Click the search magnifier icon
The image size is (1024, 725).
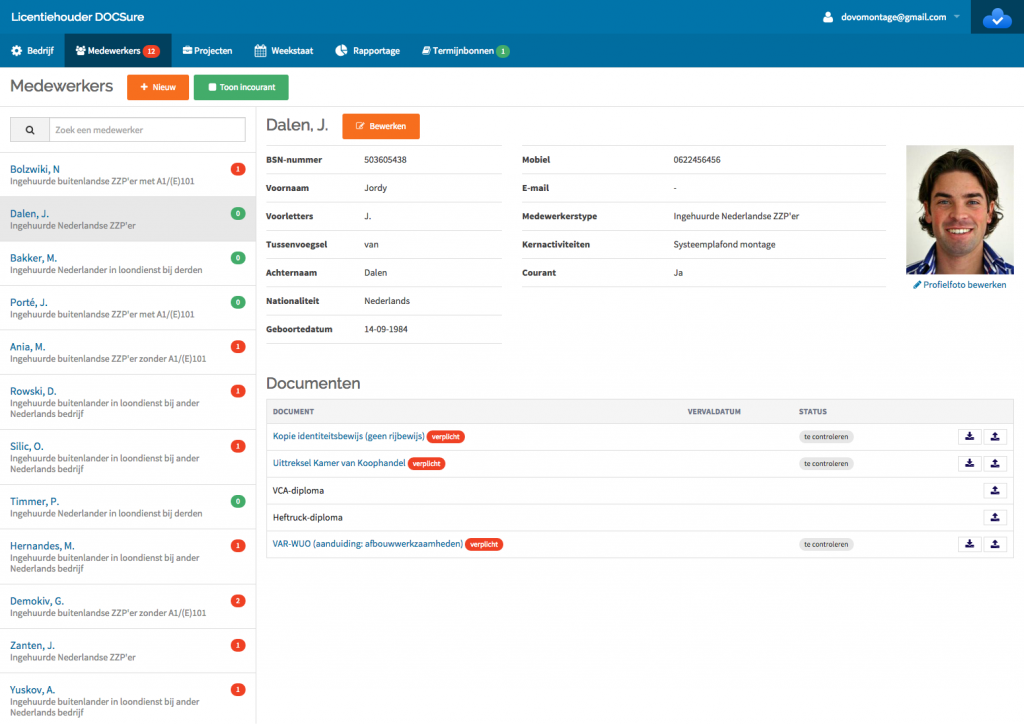29,129
